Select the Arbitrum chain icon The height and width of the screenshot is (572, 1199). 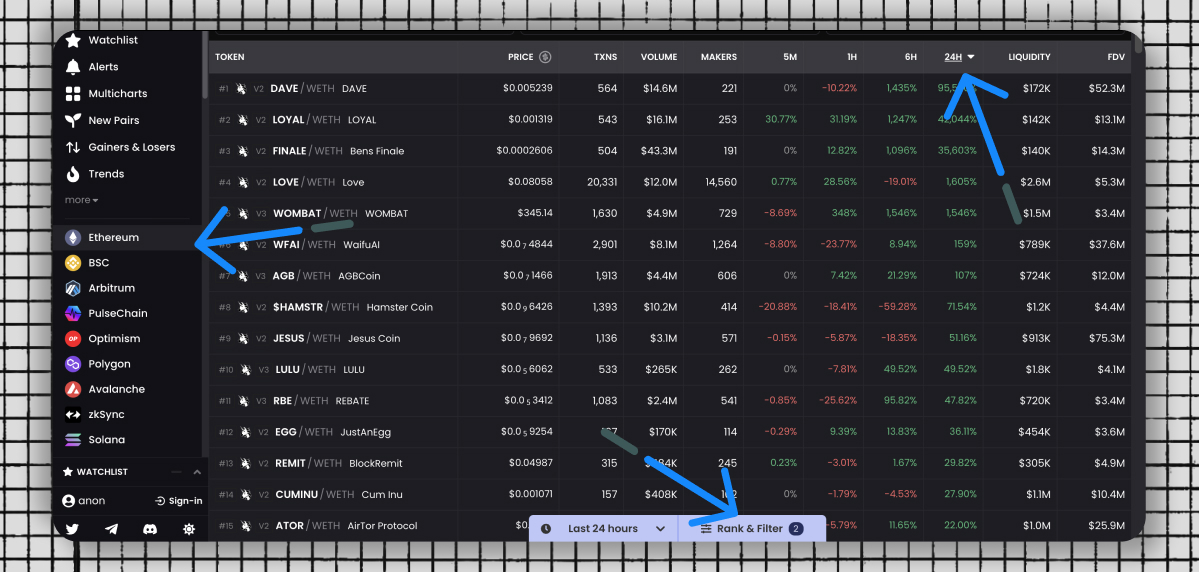pyautogui.click(x=73, y=288)
